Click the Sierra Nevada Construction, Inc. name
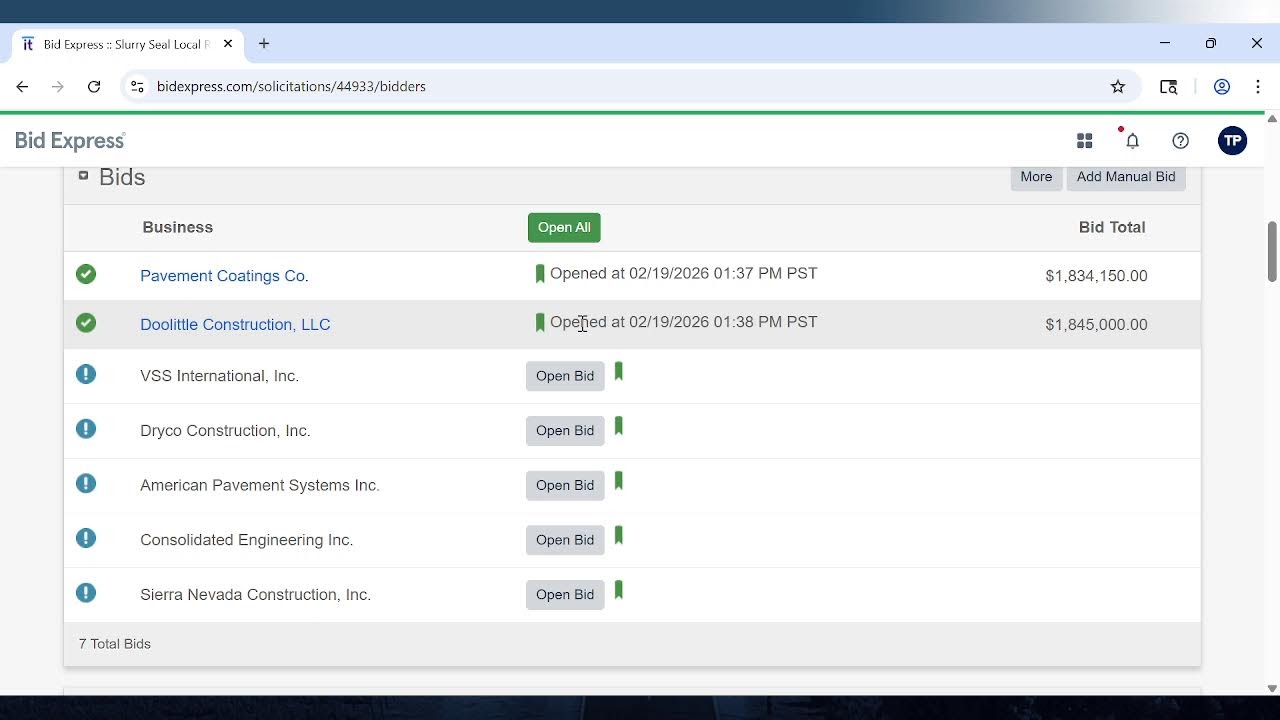The image size is (1280, 720). click(x=256, y=595)
